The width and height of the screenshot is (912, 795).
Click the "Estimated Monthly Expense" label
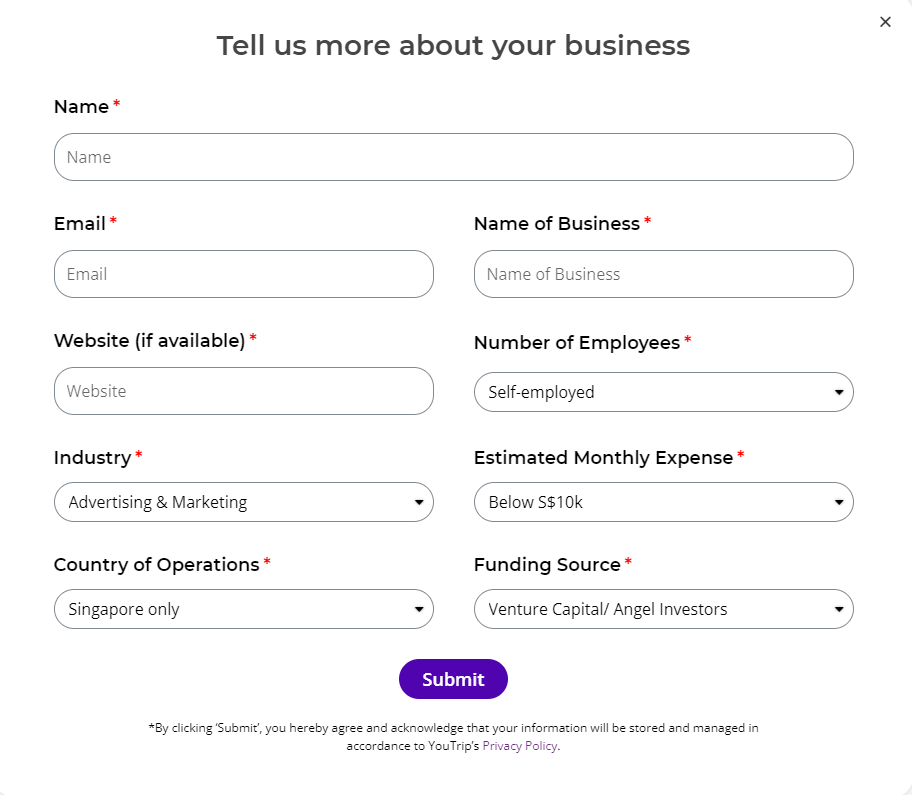pyautogui.click(x=603, y=457)
